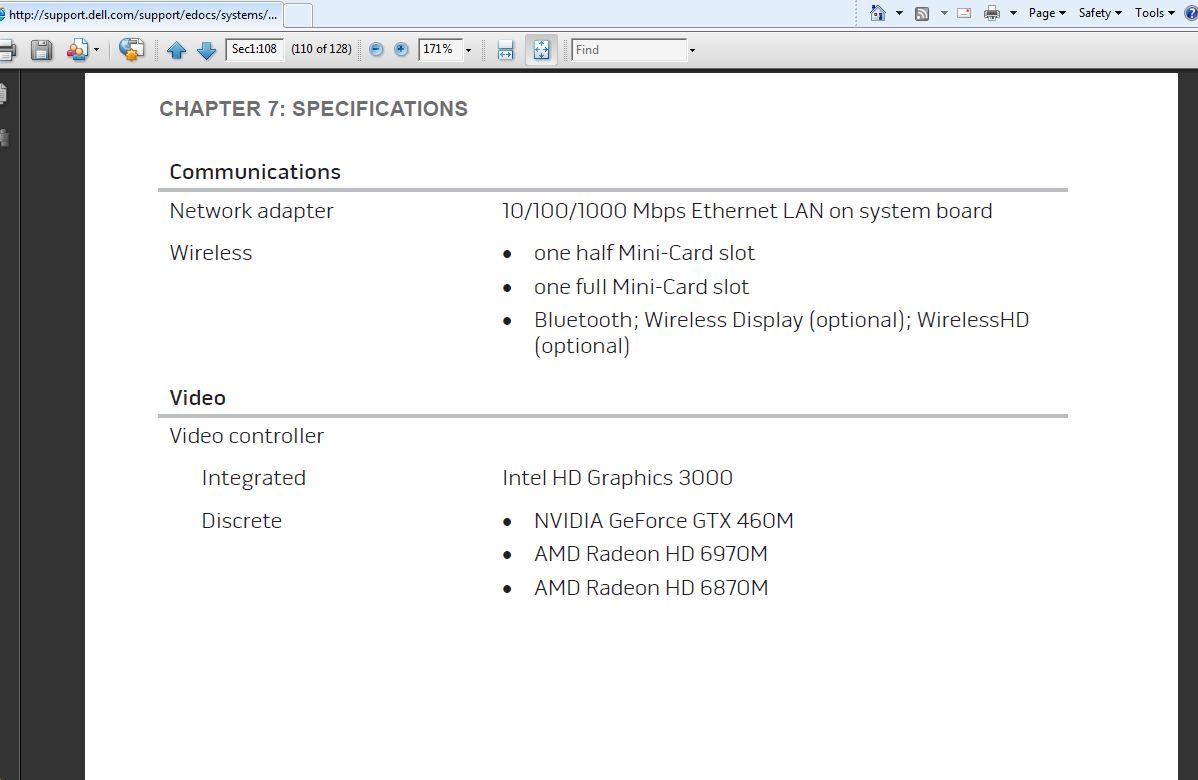Viewport: 1198px width, 780px height.
Task: Zoom out with the minus button
Action: coord(376,50)
